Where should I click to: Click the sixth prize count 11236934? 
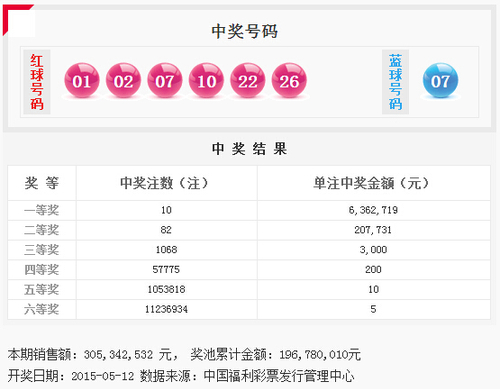point(166,309)
